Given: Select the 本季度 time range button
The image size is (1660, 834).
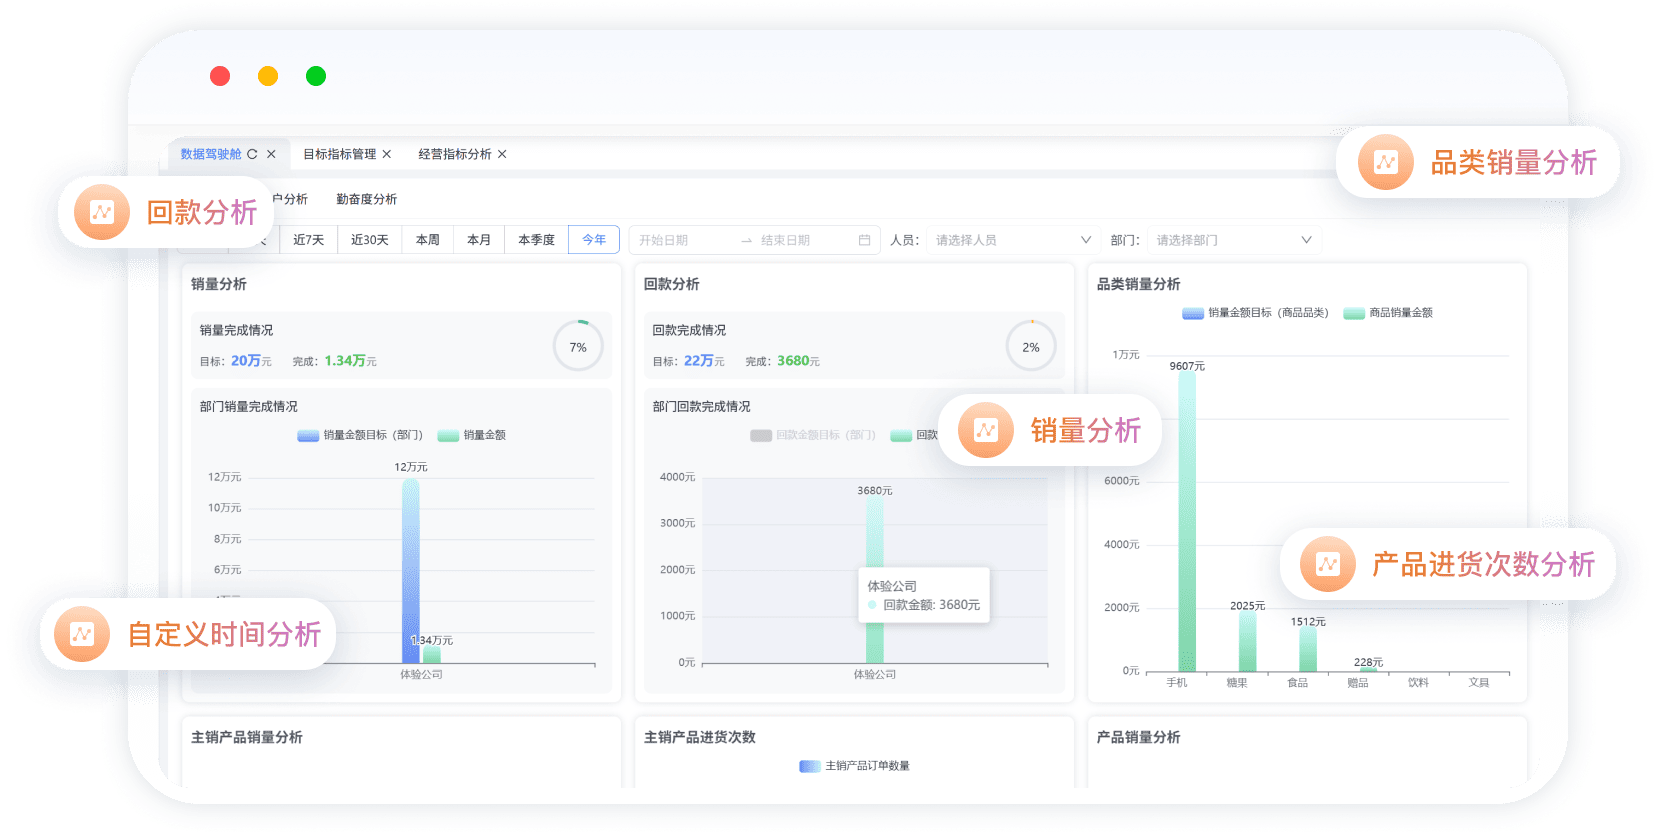Looking at the screenshot, I should tap(536, 240).
